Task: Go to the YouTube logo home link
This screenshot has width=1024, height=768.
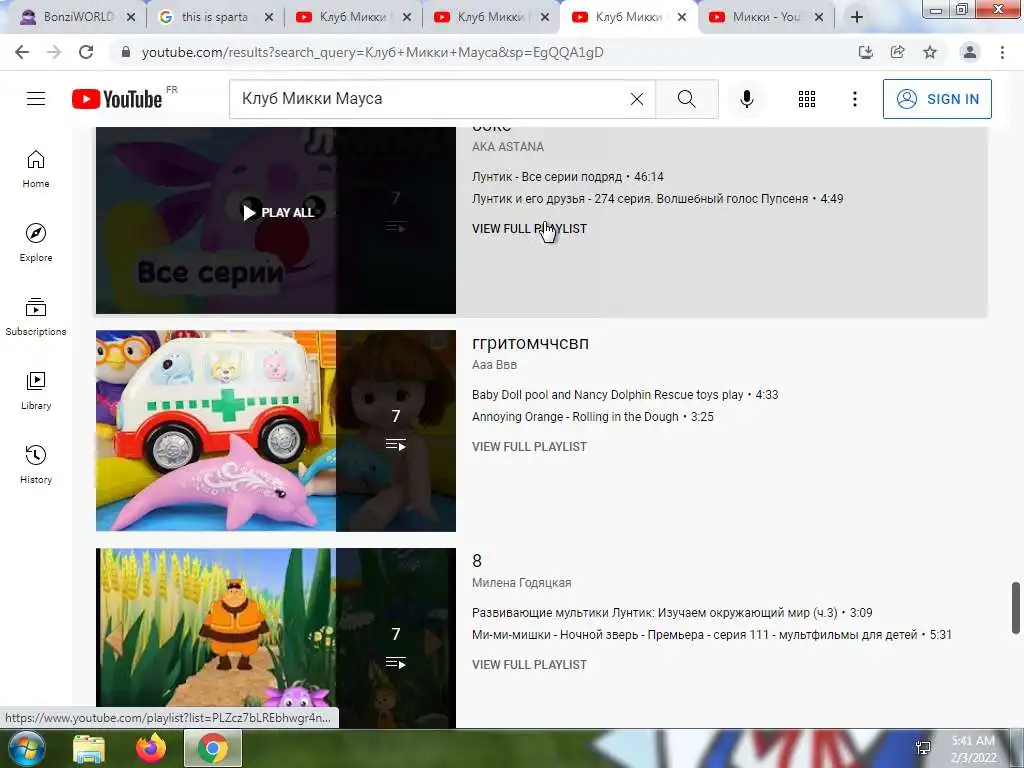Action: 117,99
